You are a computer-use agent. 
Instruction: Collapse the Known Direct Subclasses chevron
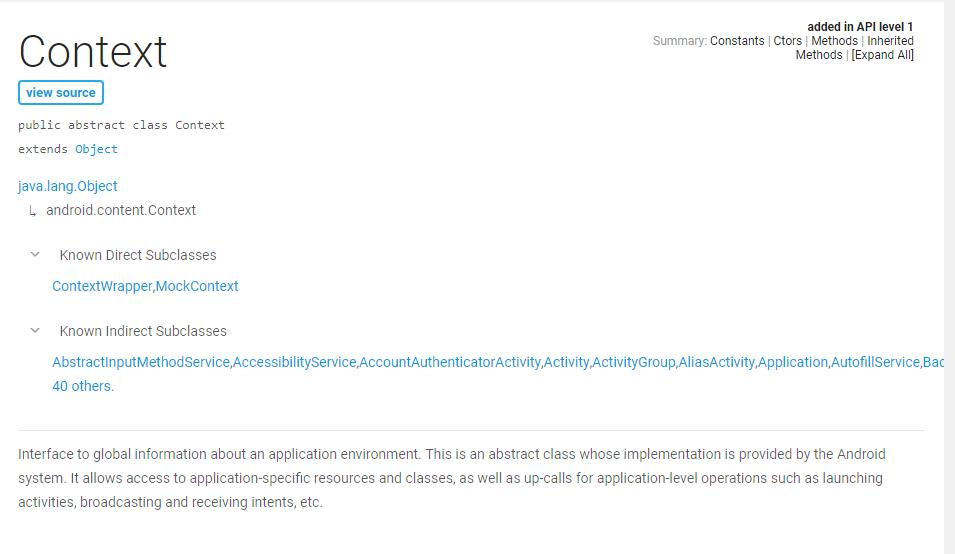point(35,255)
